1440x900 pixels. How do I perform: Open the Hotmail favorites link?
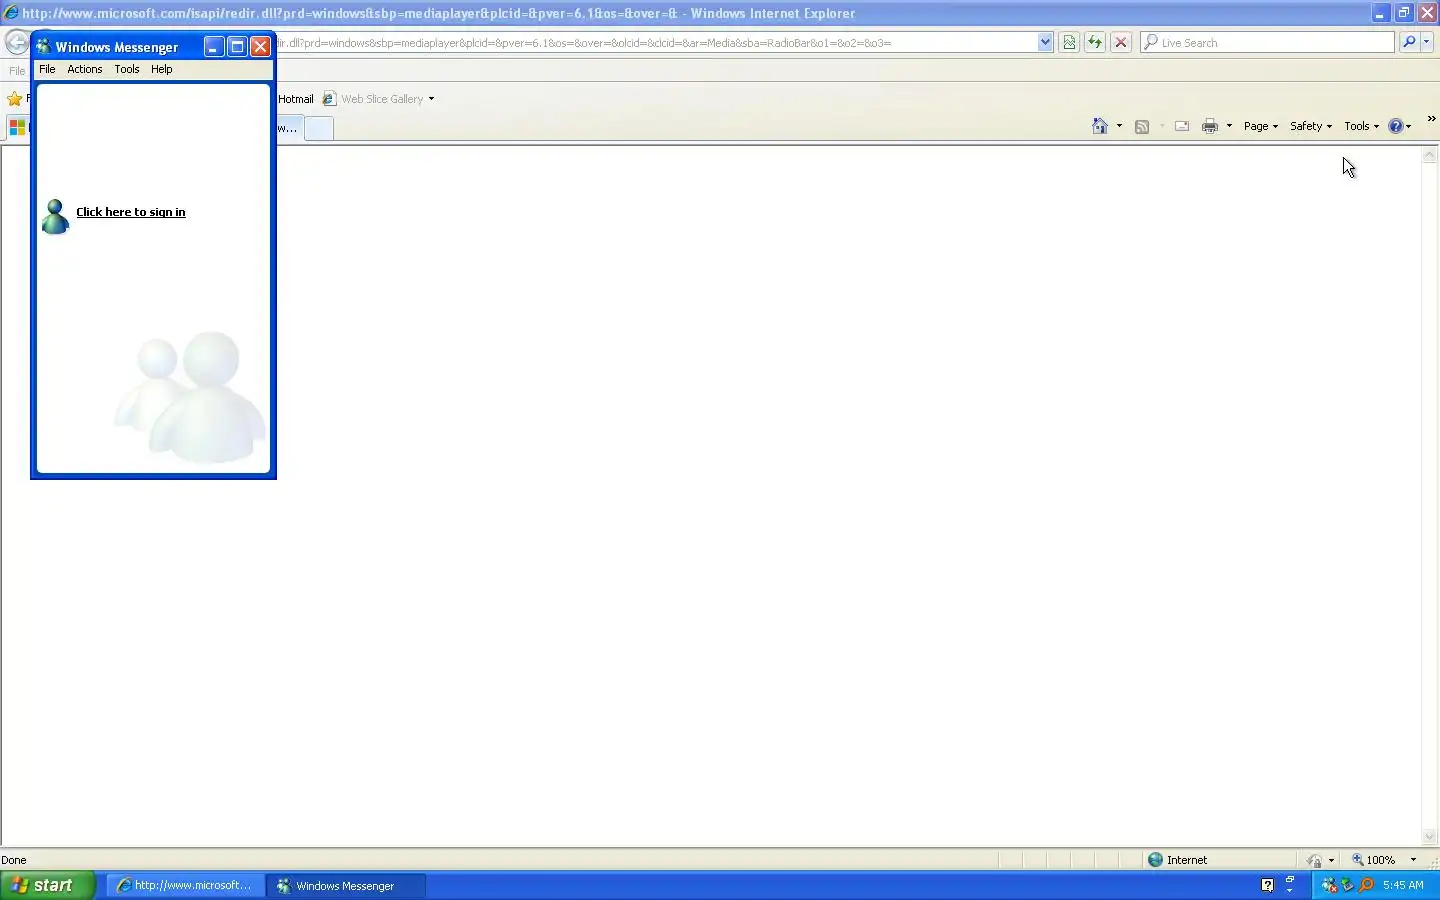(x=296, y=99)
